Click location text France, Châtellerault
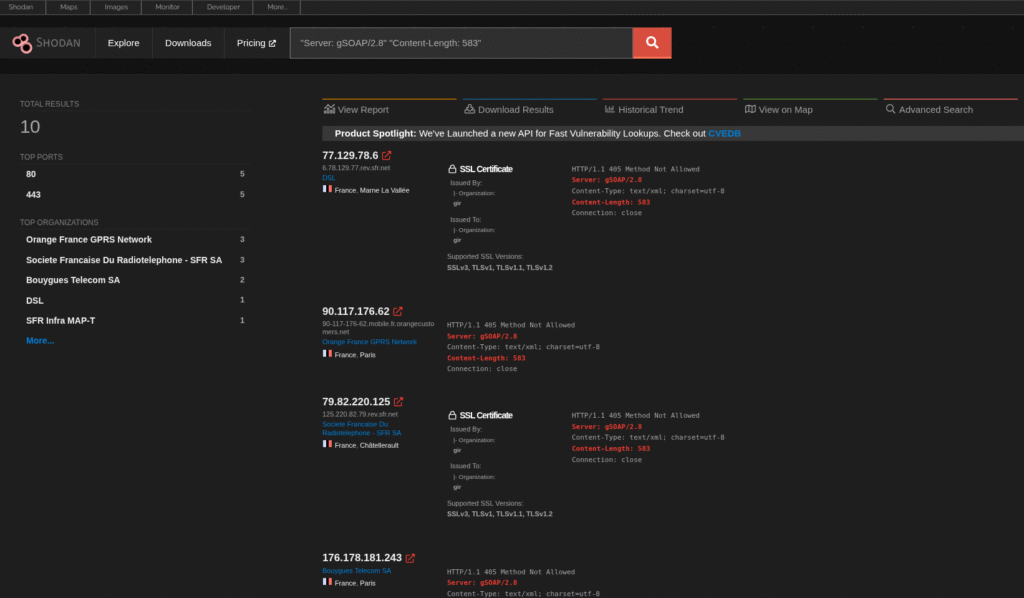The width and height of the screenshot is (1024, 598). [x=366, y=445]
